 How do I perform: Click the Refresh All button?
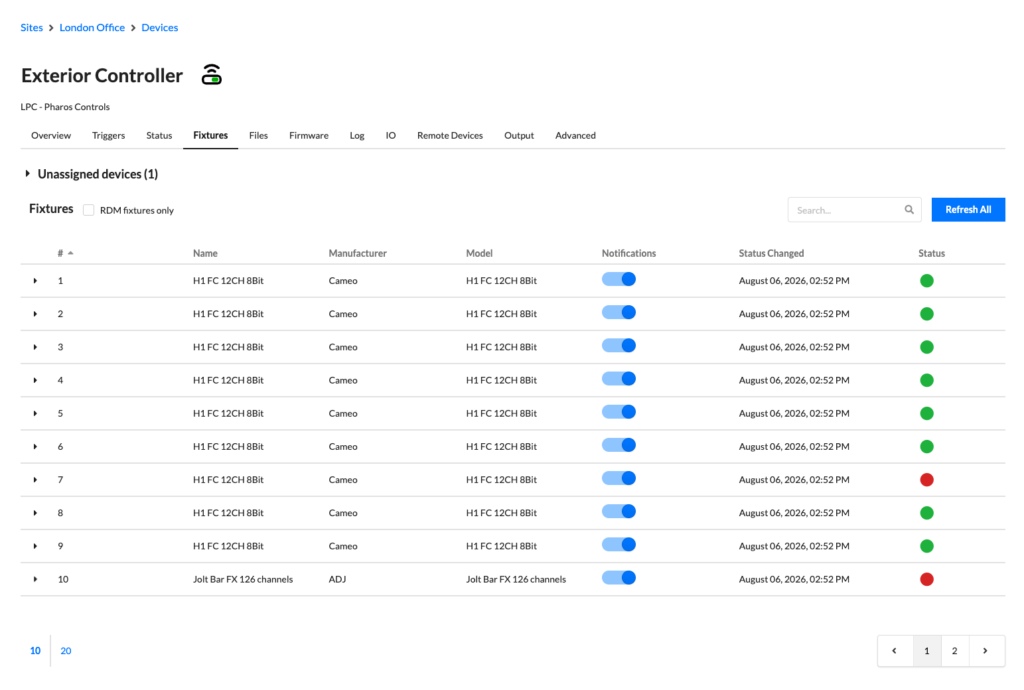pyautogui.click(x=968, y=210)
